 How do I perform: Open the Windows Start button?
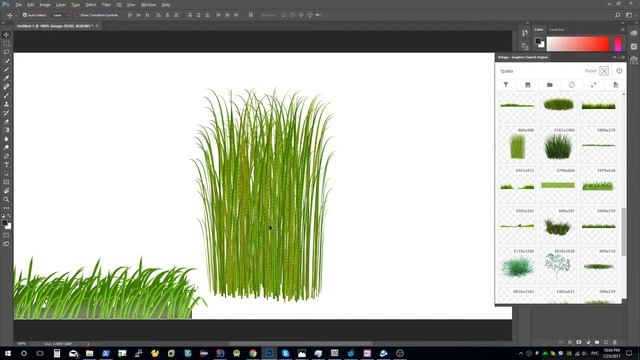[8, 353]
